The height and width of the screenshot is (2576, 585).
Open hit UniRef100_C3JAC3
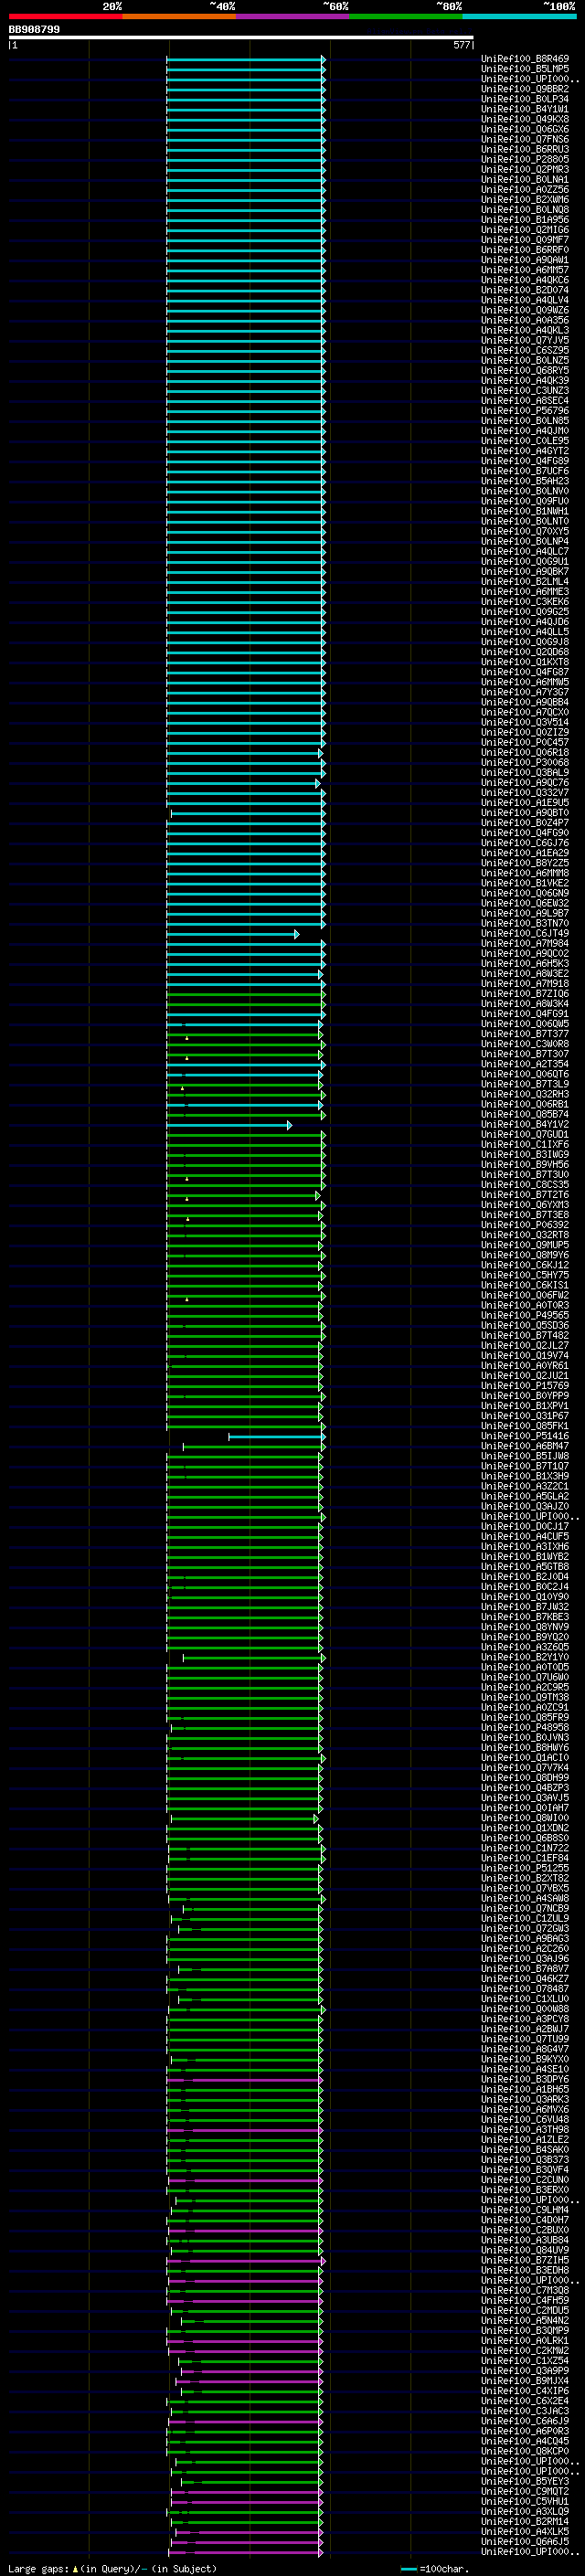(525, 2410)
